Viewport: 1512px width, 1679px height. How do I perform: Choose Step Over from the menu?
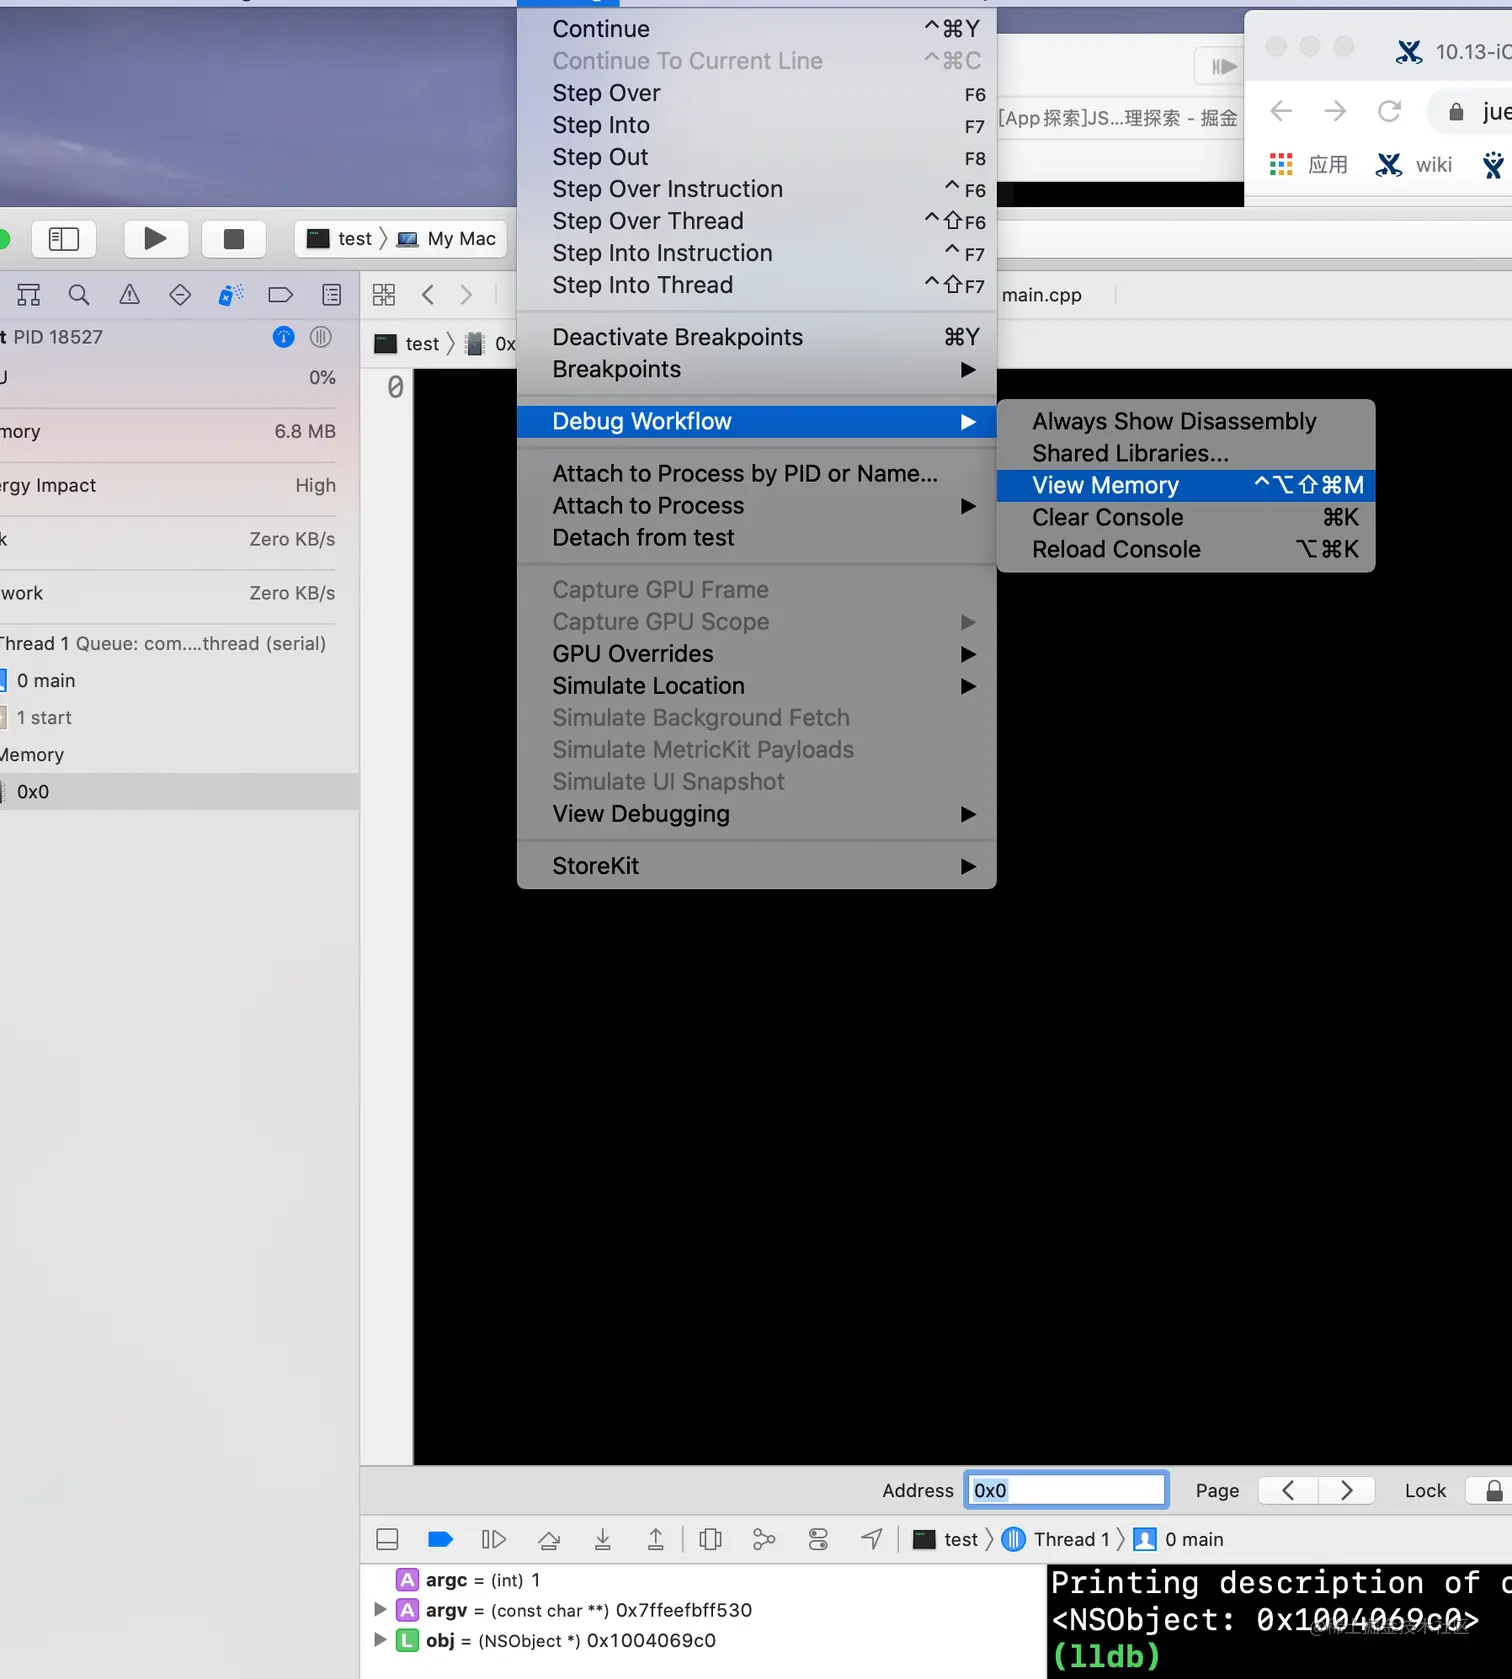coord(757,93)
